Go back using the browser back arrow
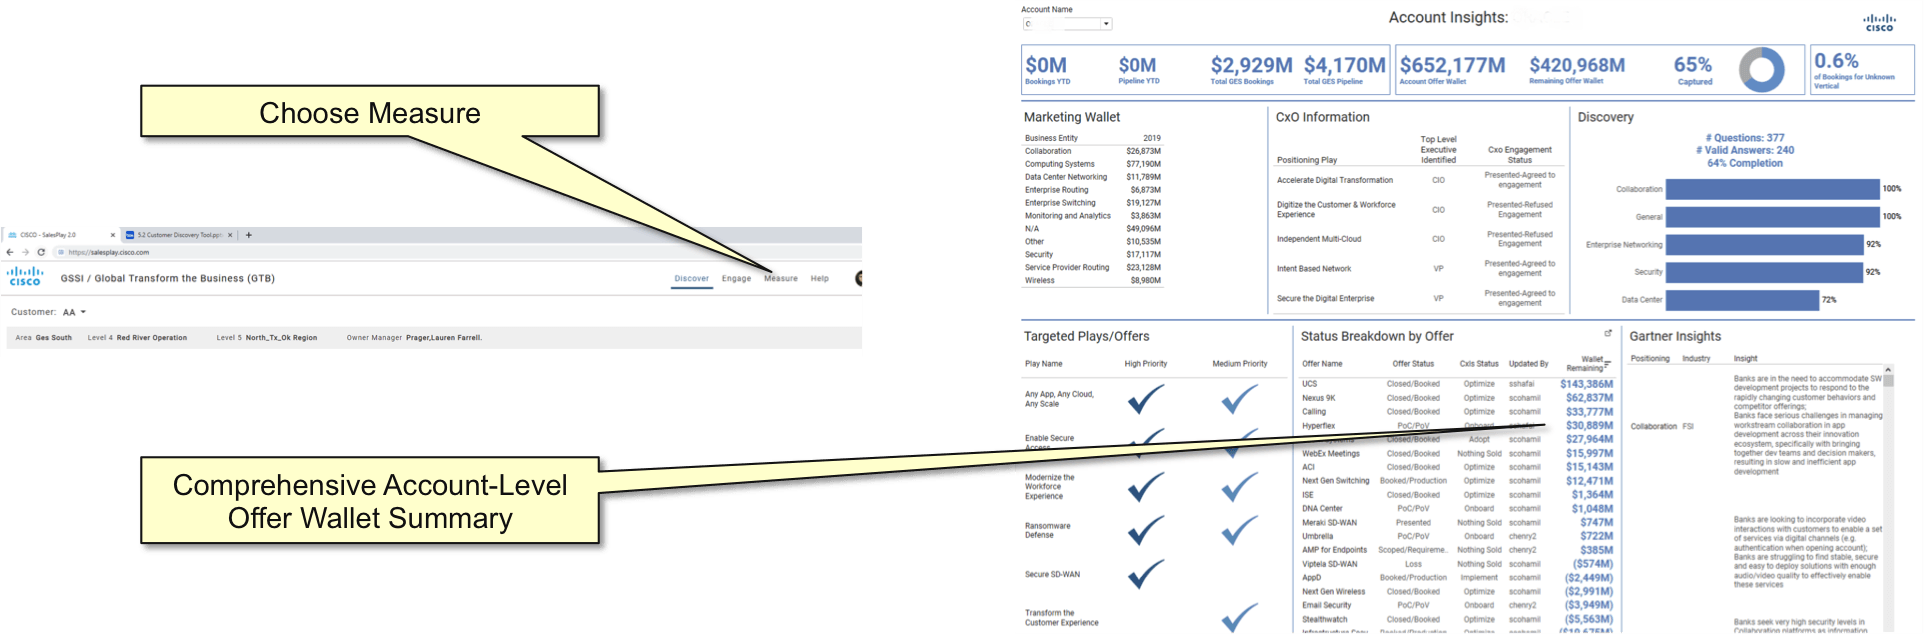The height and width of the screenshot is (634, 1924). click(x=10, y=252)
